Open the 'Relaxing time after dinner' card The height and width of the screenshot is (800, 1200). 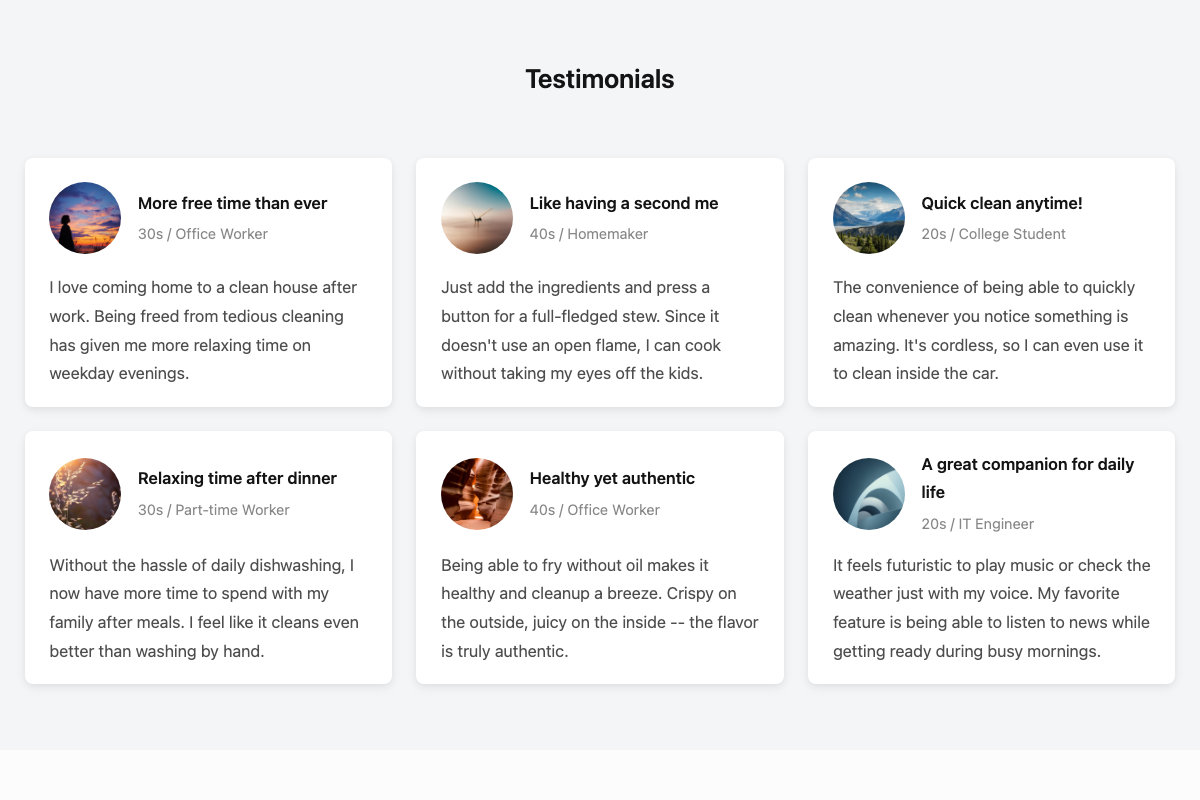(x=208, y=557)
